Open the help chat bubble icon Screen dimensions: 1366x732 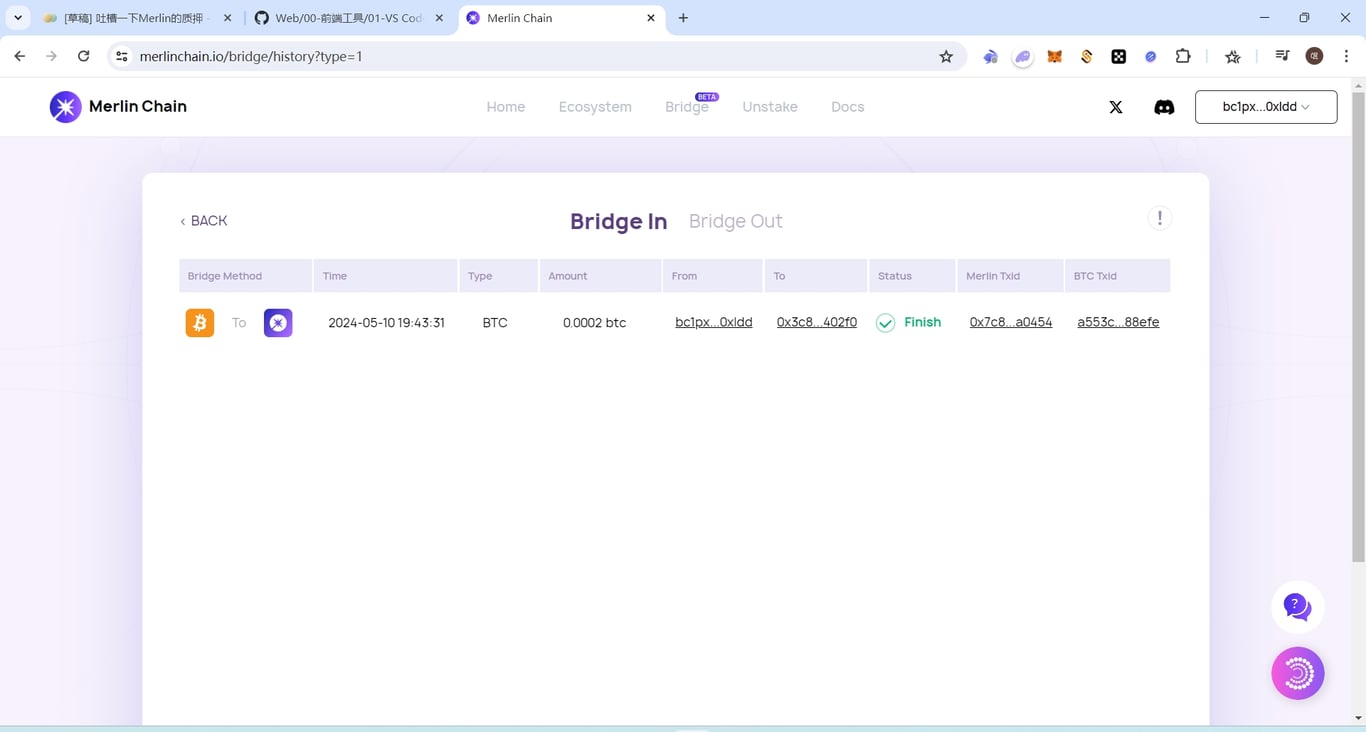click(1298, 607)
